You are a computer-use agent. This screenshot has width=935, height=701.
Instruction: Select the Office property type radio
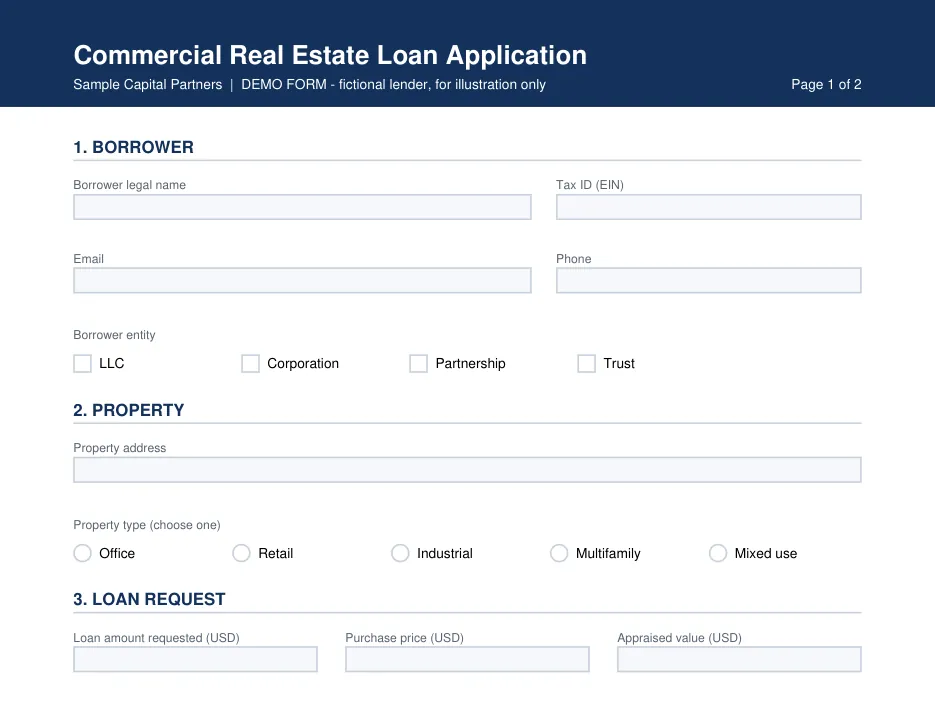(82, 553)
